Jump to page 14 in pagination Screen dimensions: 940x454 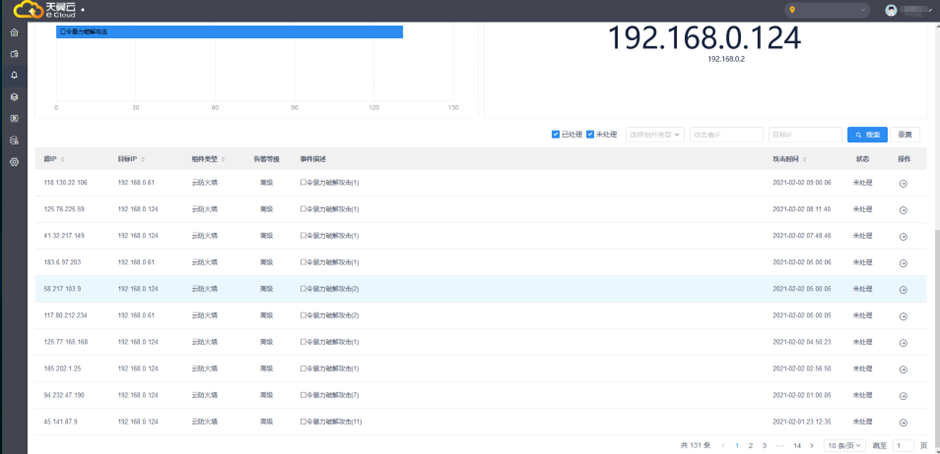point(797,445)
